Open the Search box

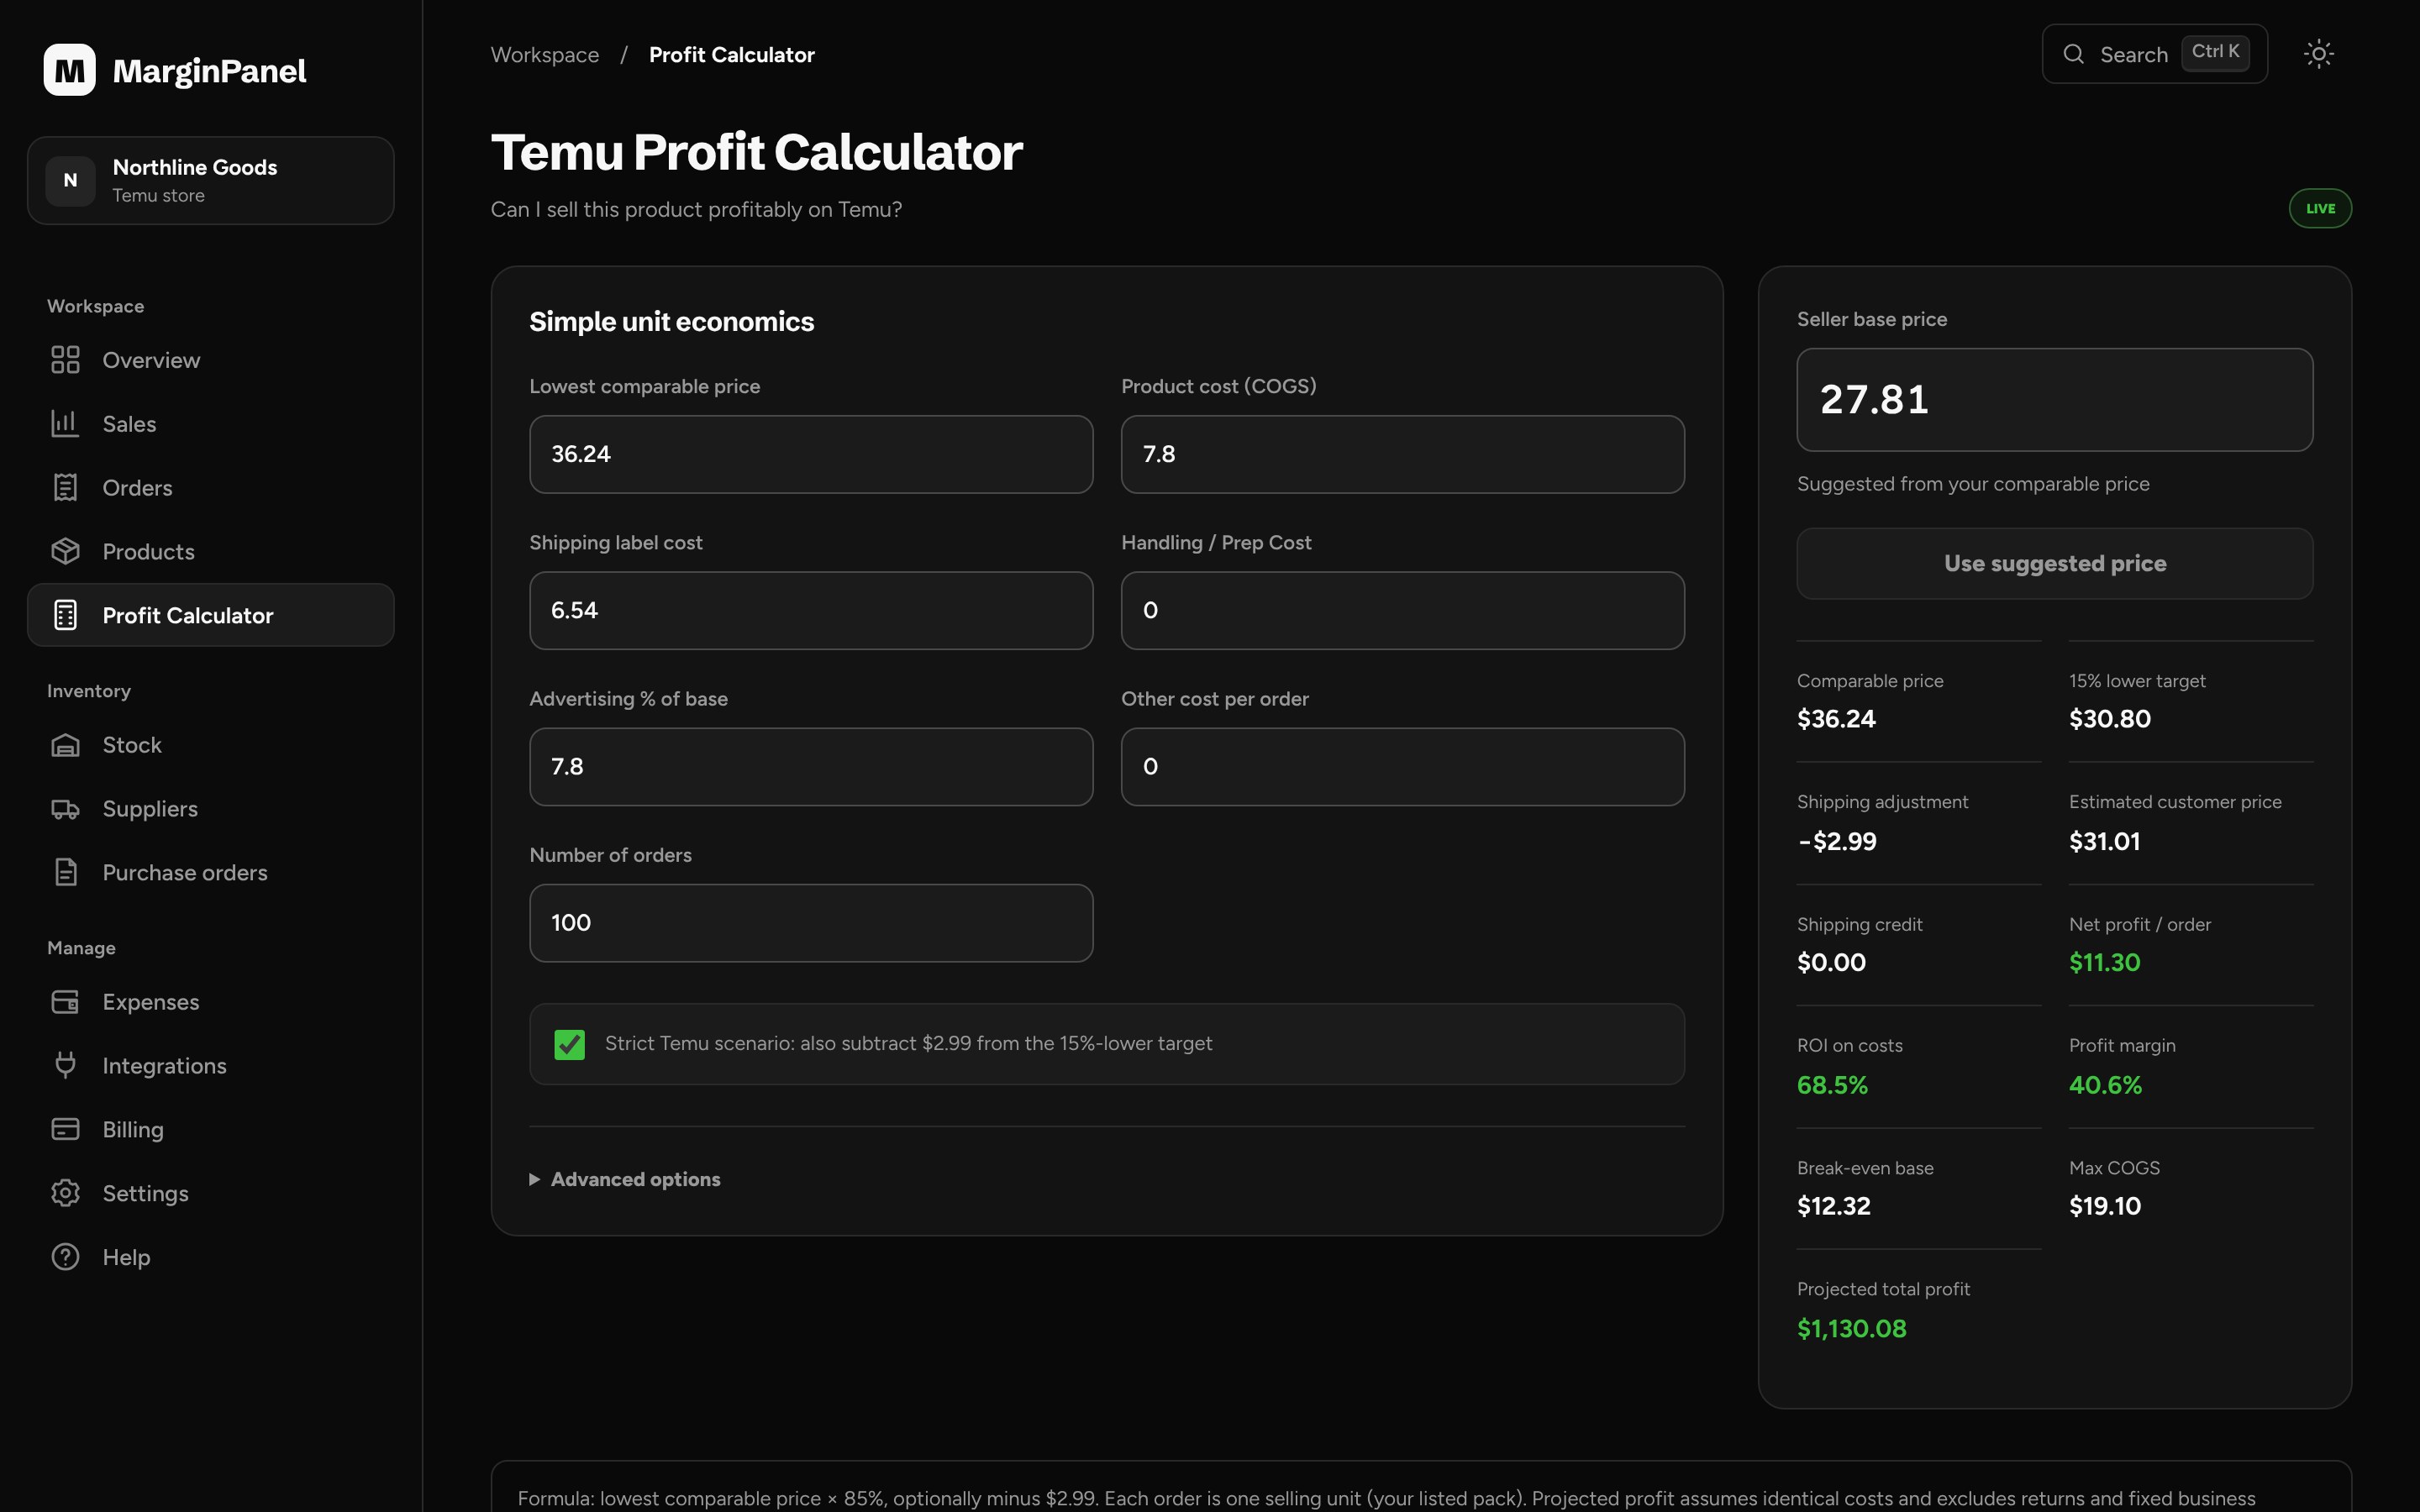pos(2154,54)
